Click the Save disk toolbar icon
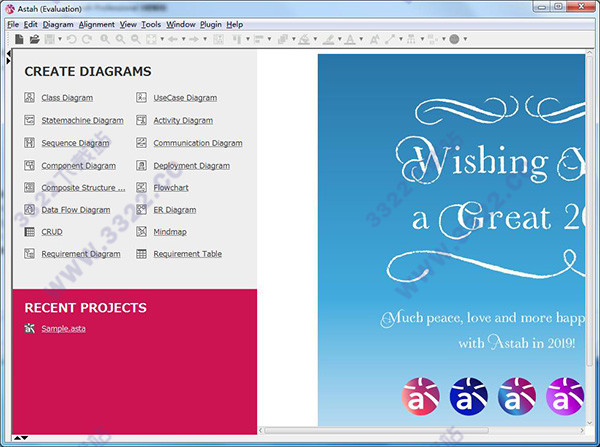Image resolution: width=600 pixels, height=447 pixels. coord(50,39)
